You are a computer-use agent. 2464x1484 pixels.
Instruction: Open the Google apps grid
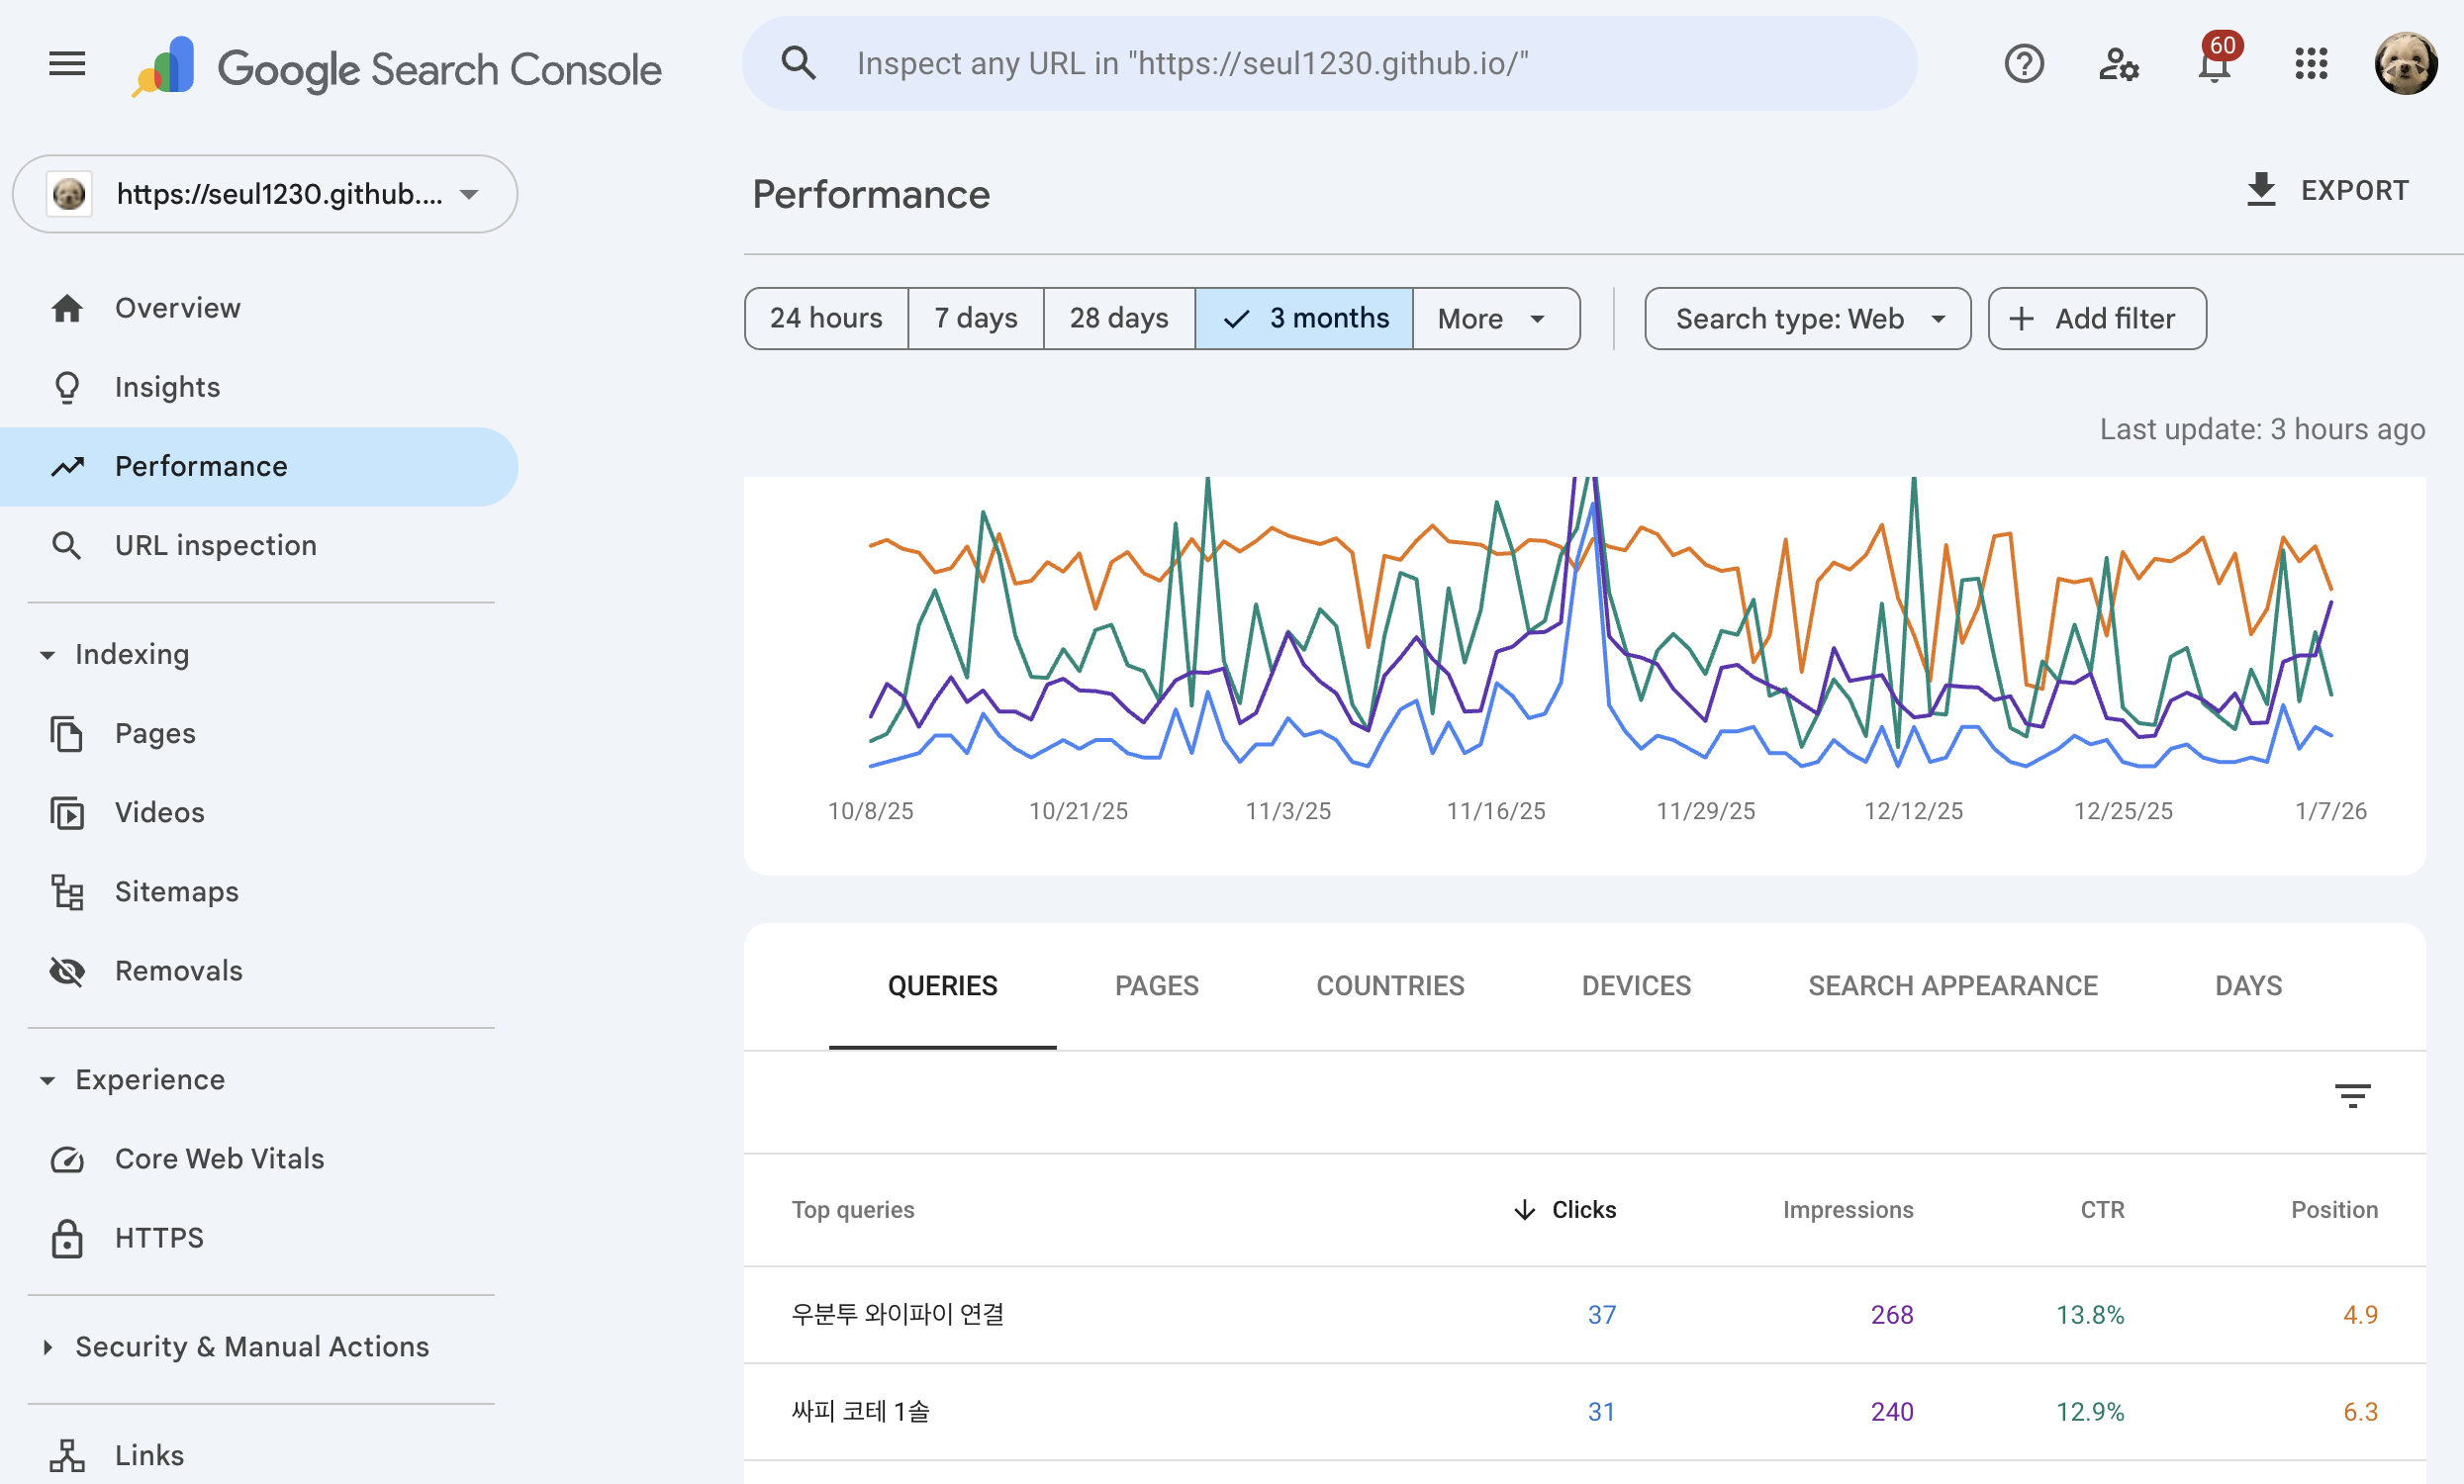click(2311, 64)
